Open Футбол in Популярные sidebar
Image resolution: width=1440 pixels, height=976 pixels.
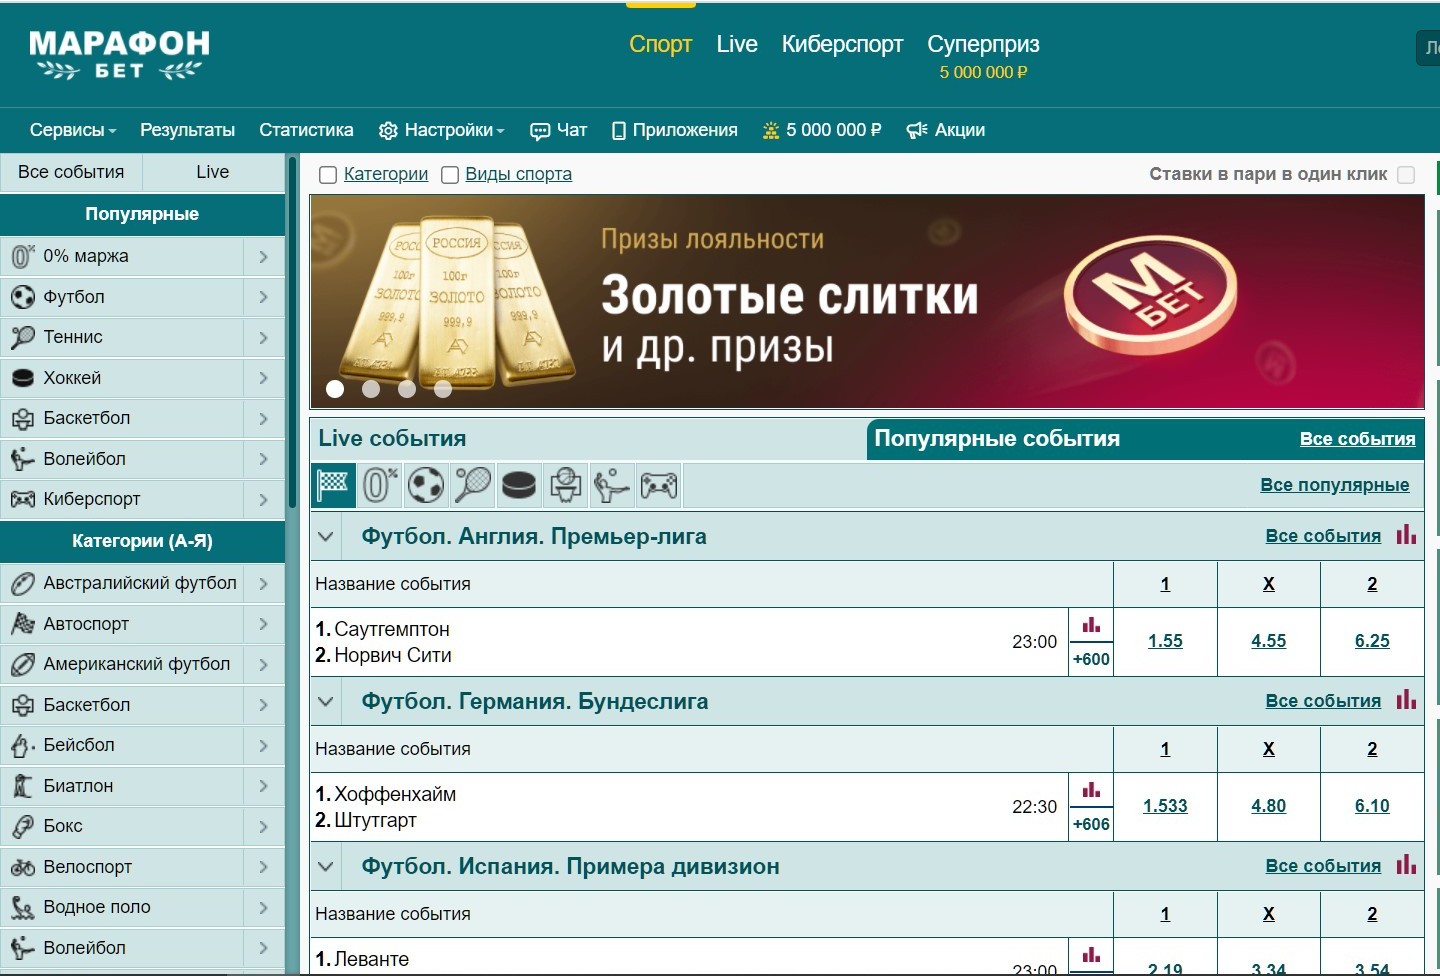[122, 297]
